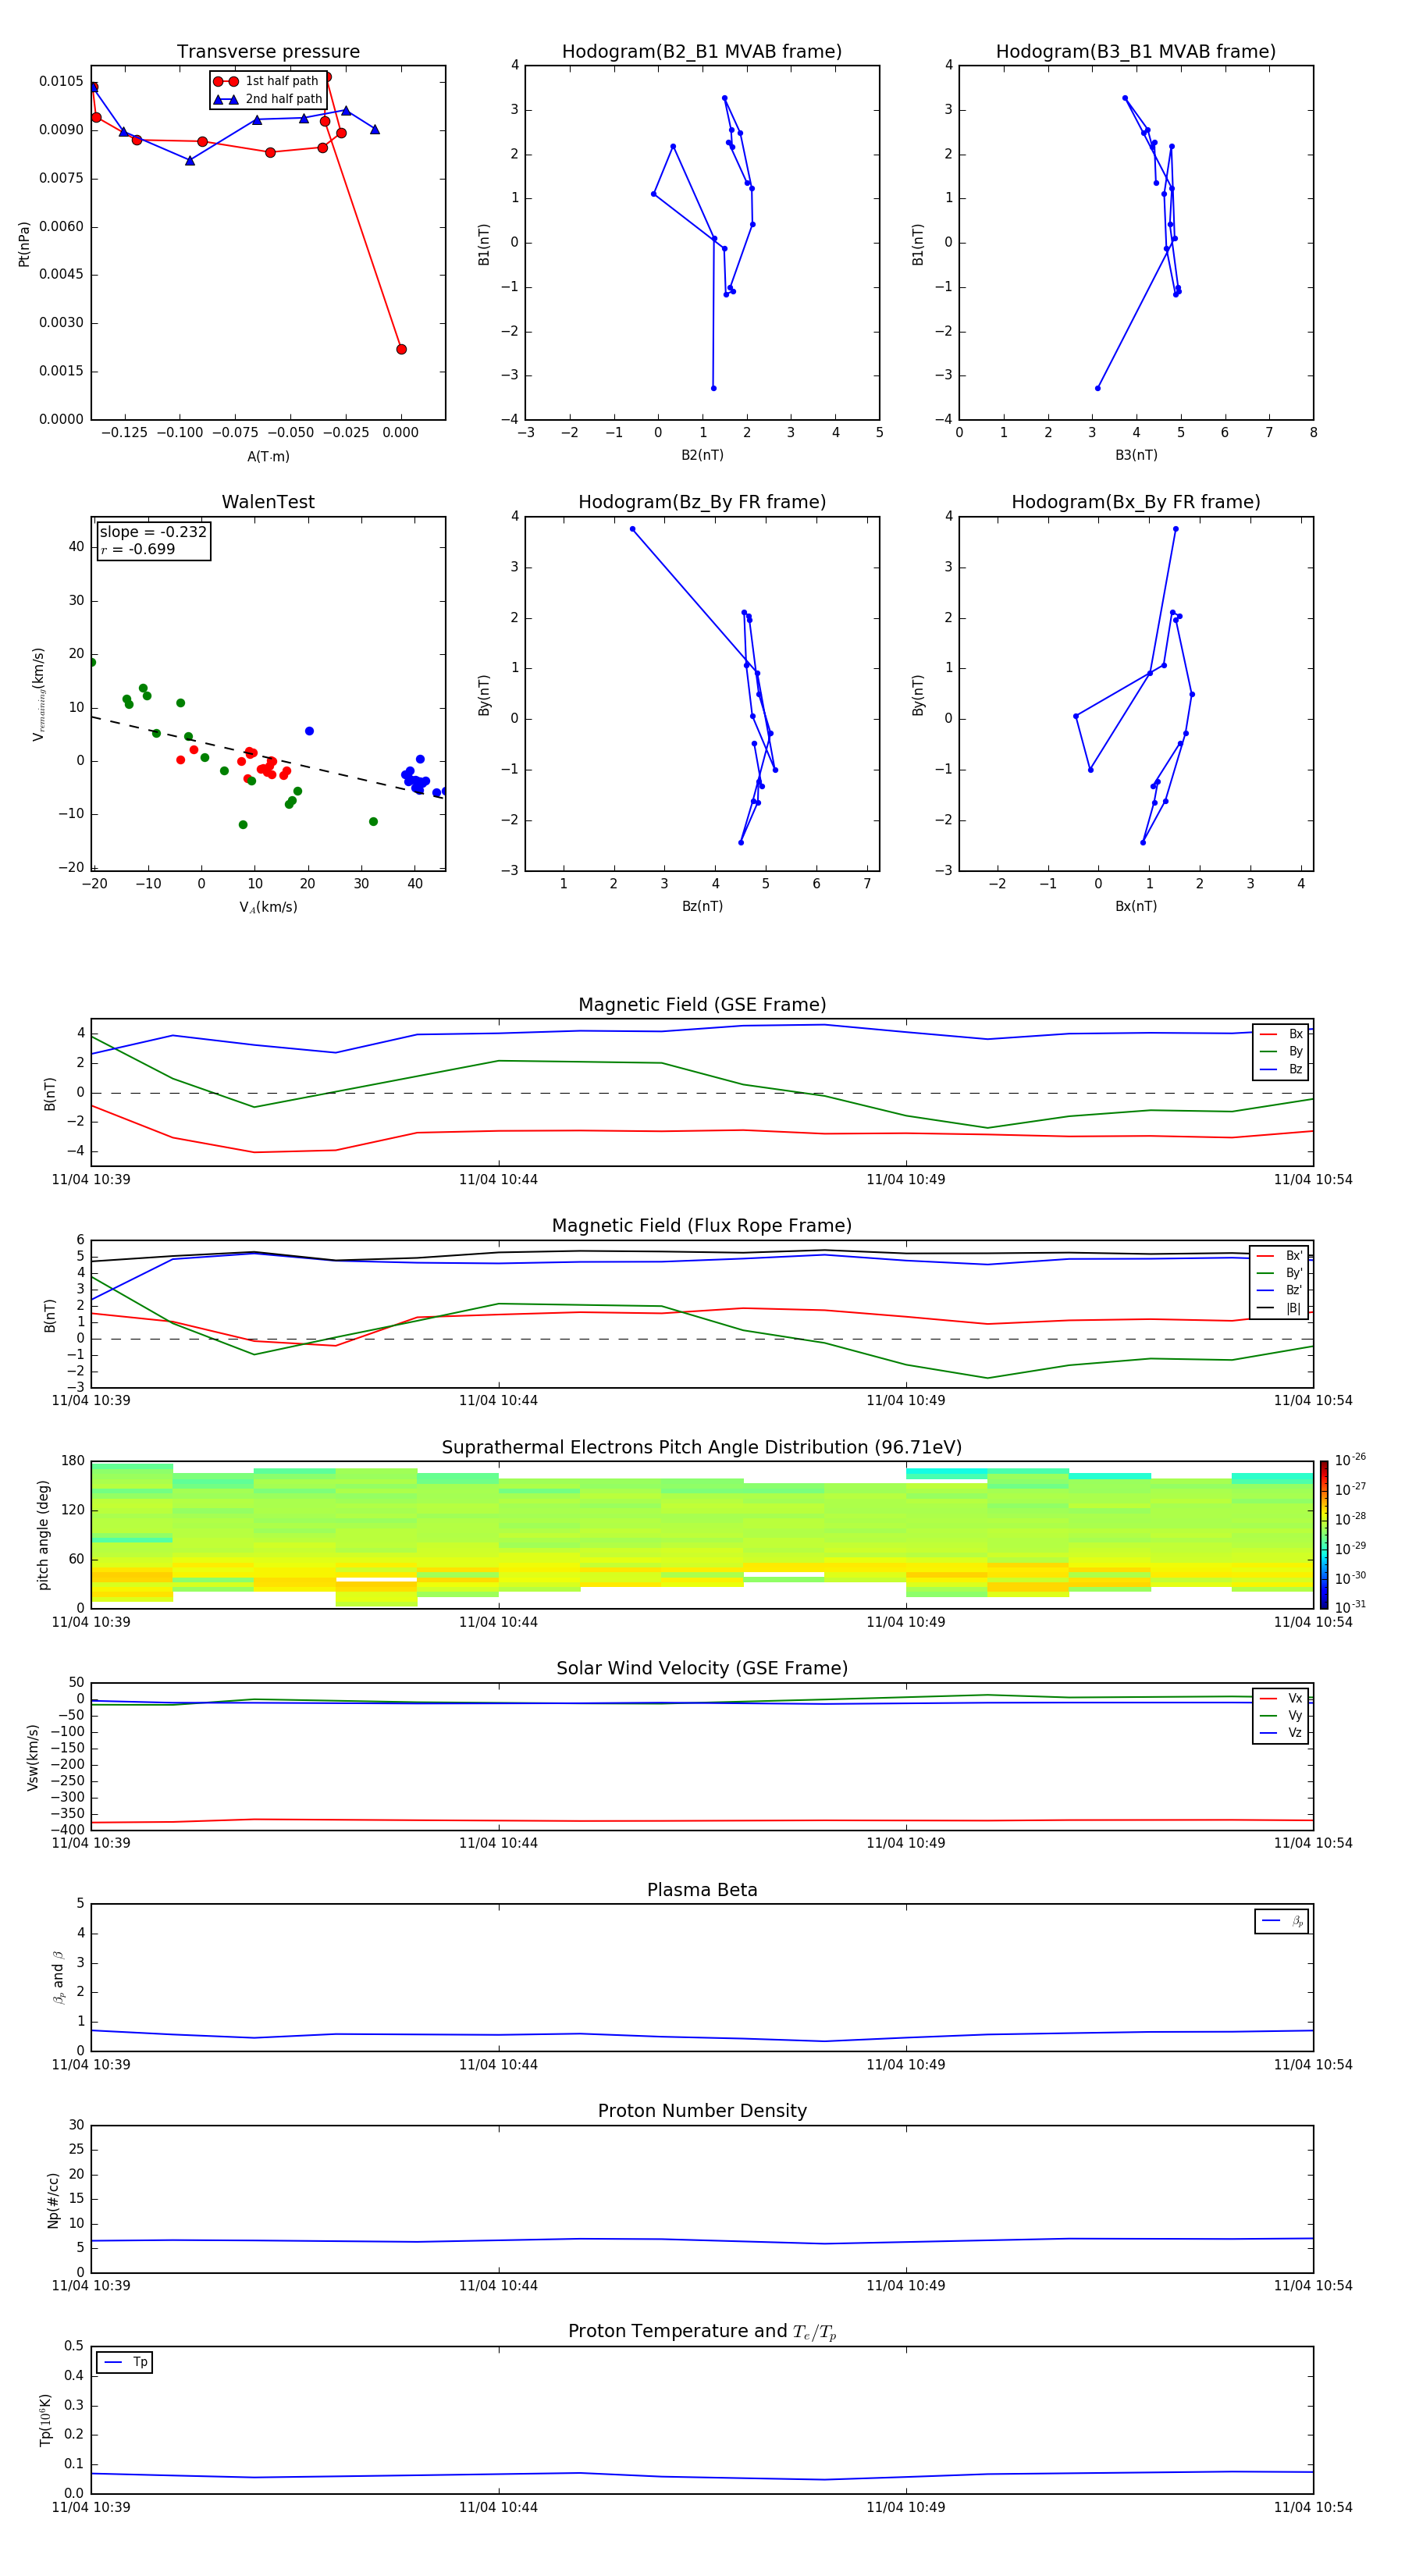1405x2576 pixels.
Task: Click the lowest red point in Transverse pressure
Action: 401,349
